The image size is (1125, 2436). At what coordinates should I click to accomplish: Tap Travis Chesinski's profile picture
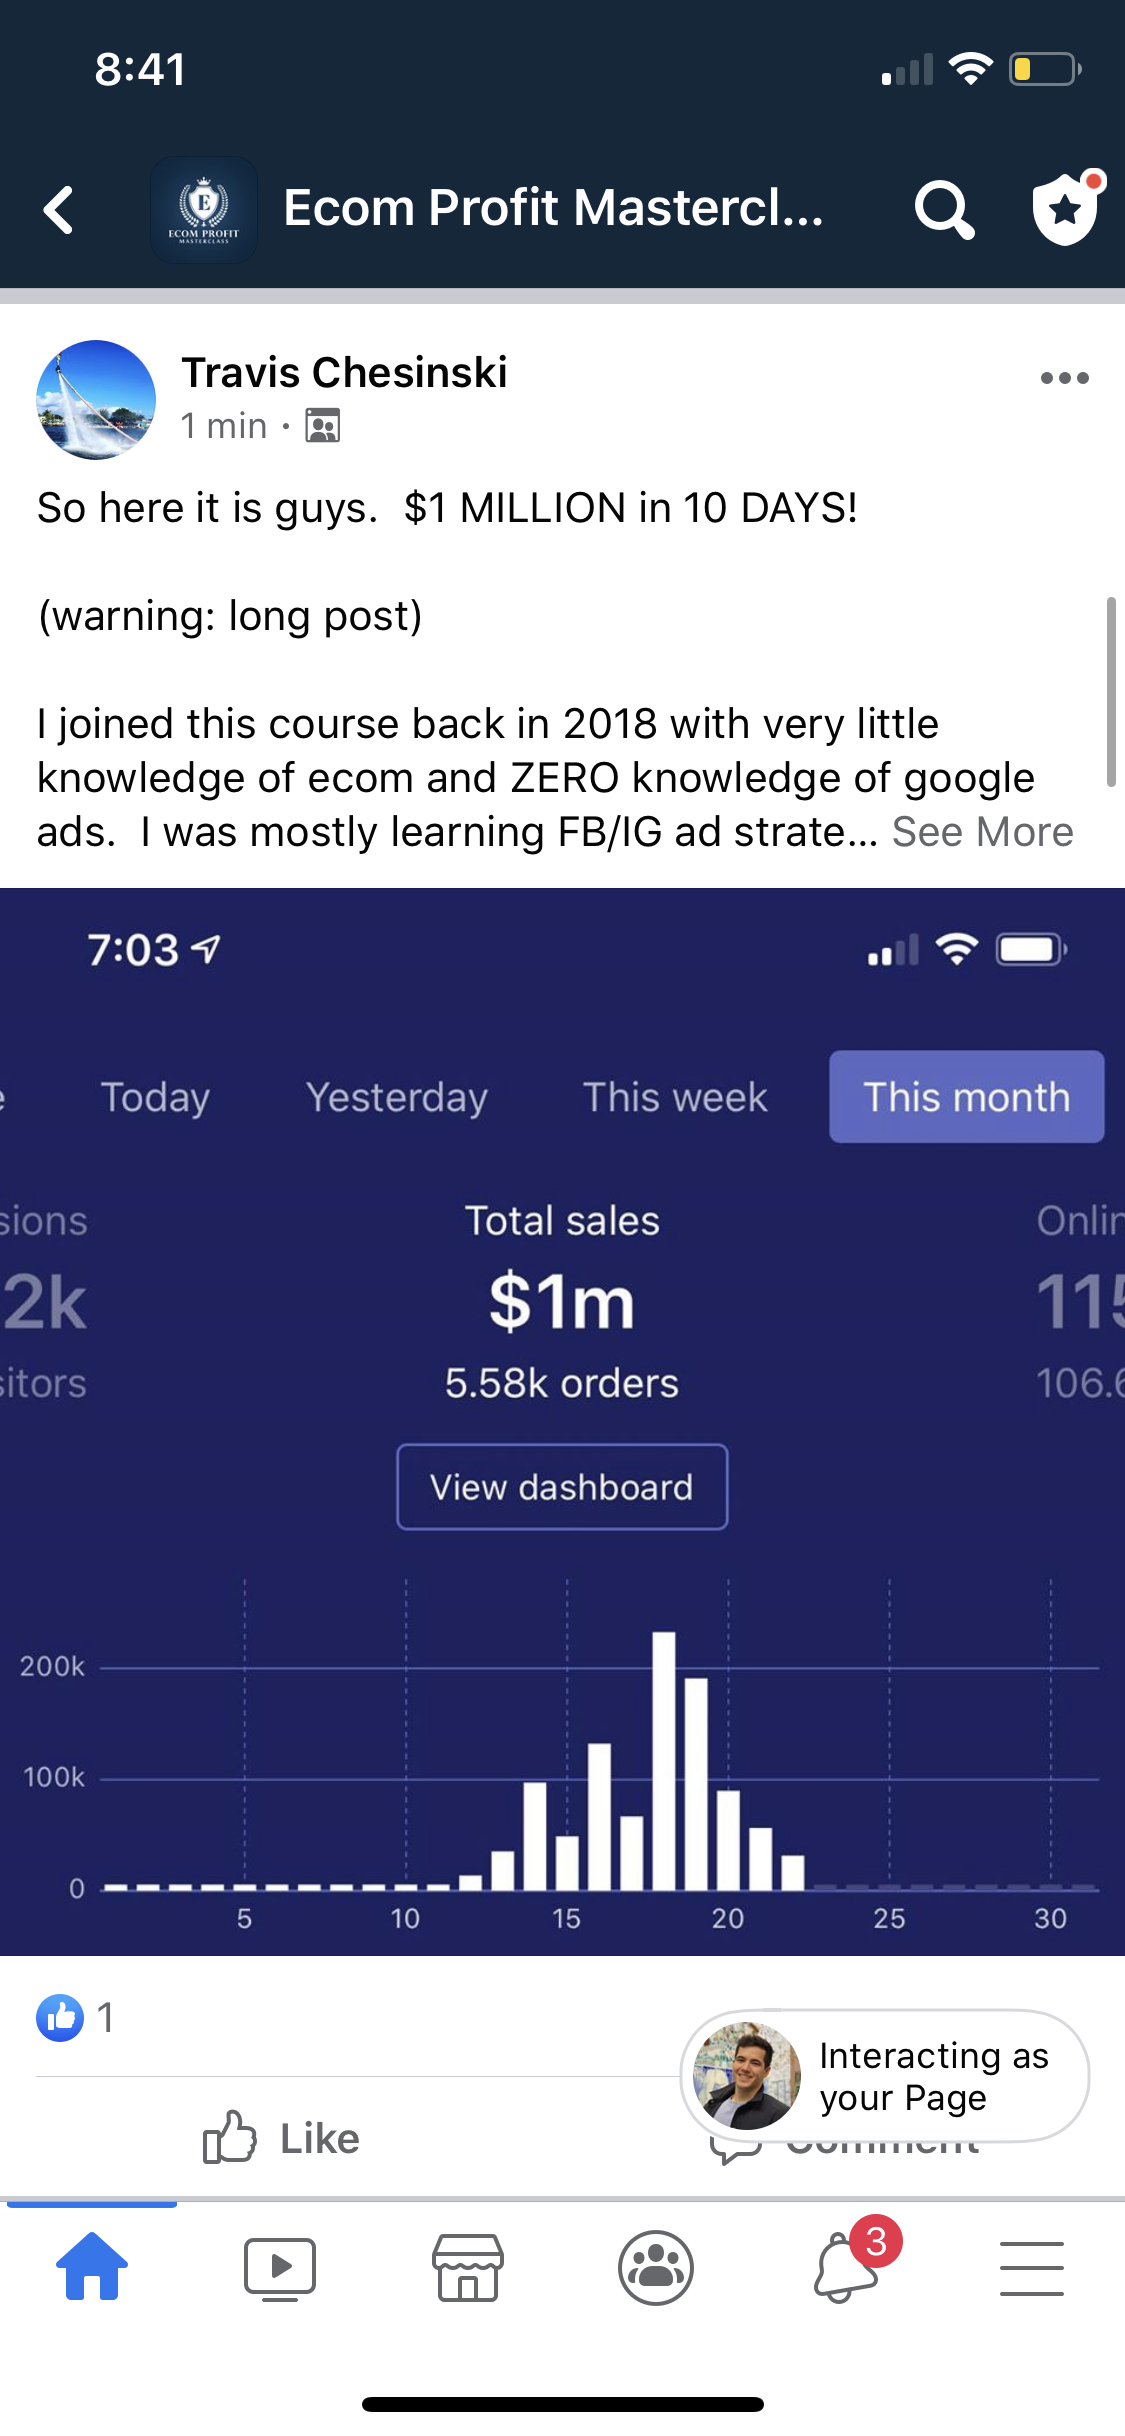[96, 400]
